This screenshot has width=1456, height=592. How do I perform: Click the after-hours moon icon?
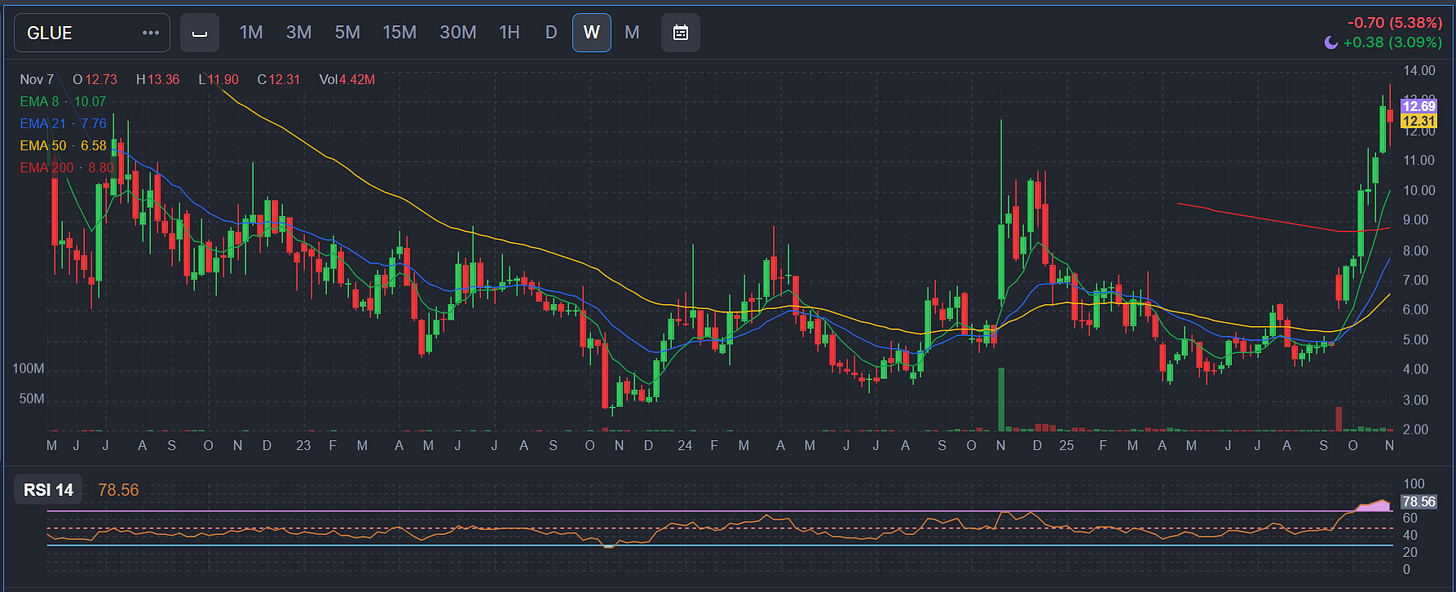(x=1330, y=41)
